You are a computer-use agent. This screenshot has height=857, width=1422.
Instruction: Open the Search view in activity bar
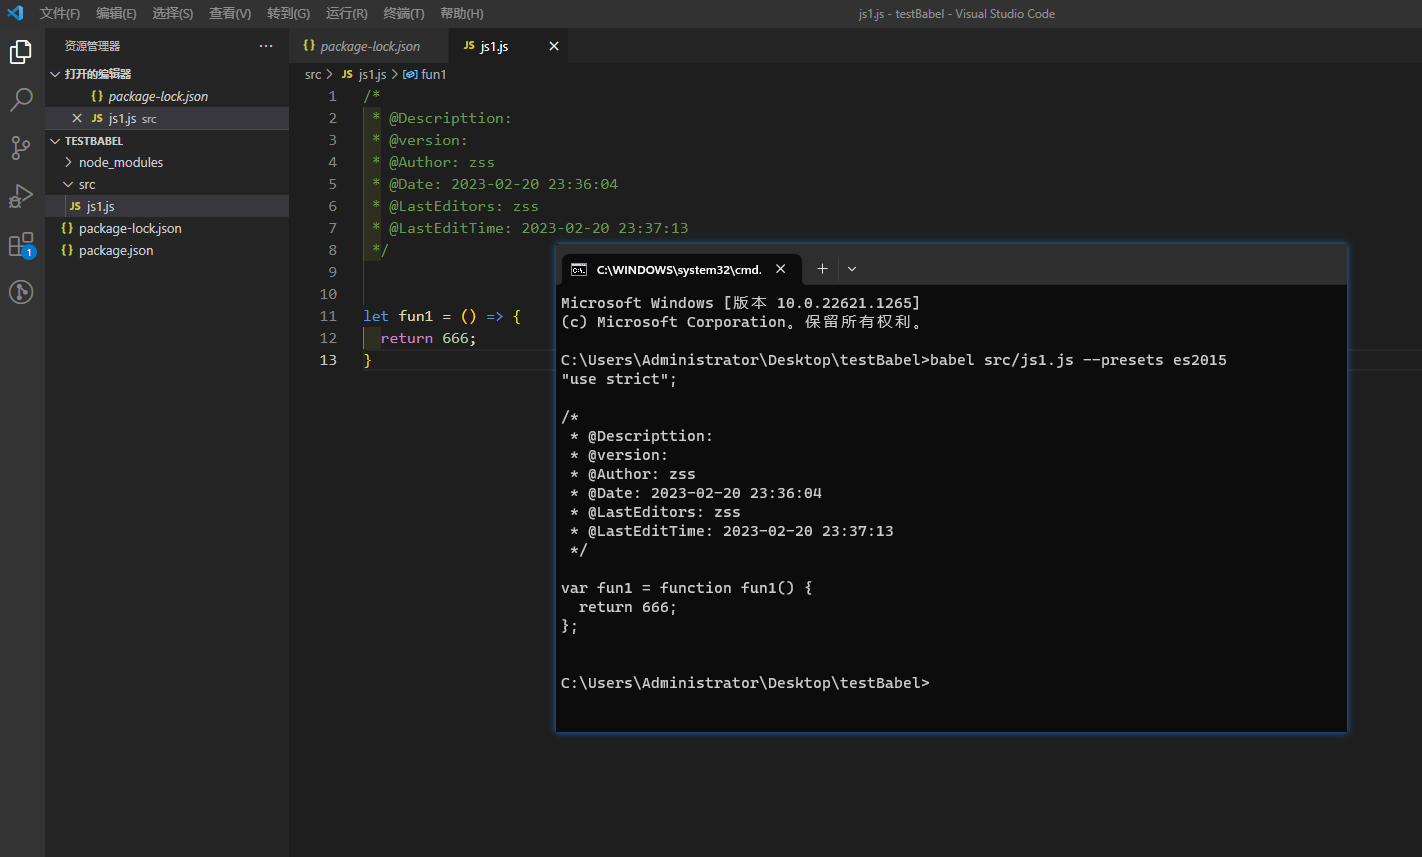click(21, 100)
